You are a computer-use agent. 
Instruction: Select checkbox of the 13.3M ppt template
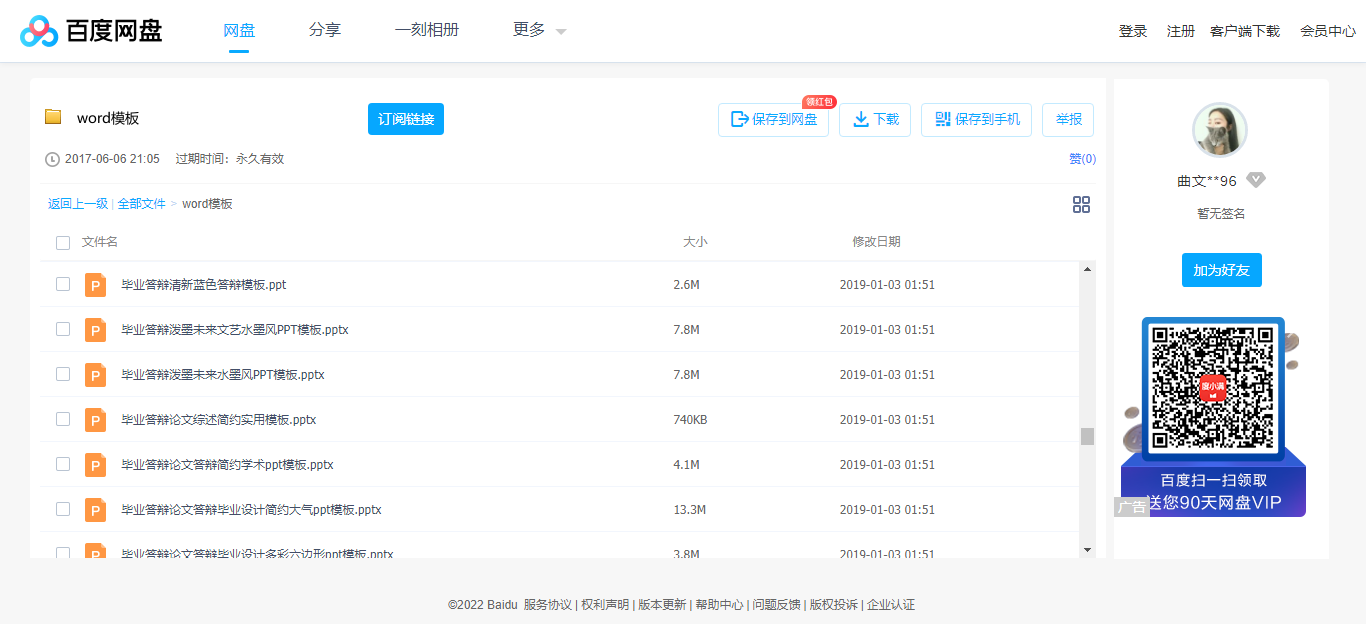[62, 509]
